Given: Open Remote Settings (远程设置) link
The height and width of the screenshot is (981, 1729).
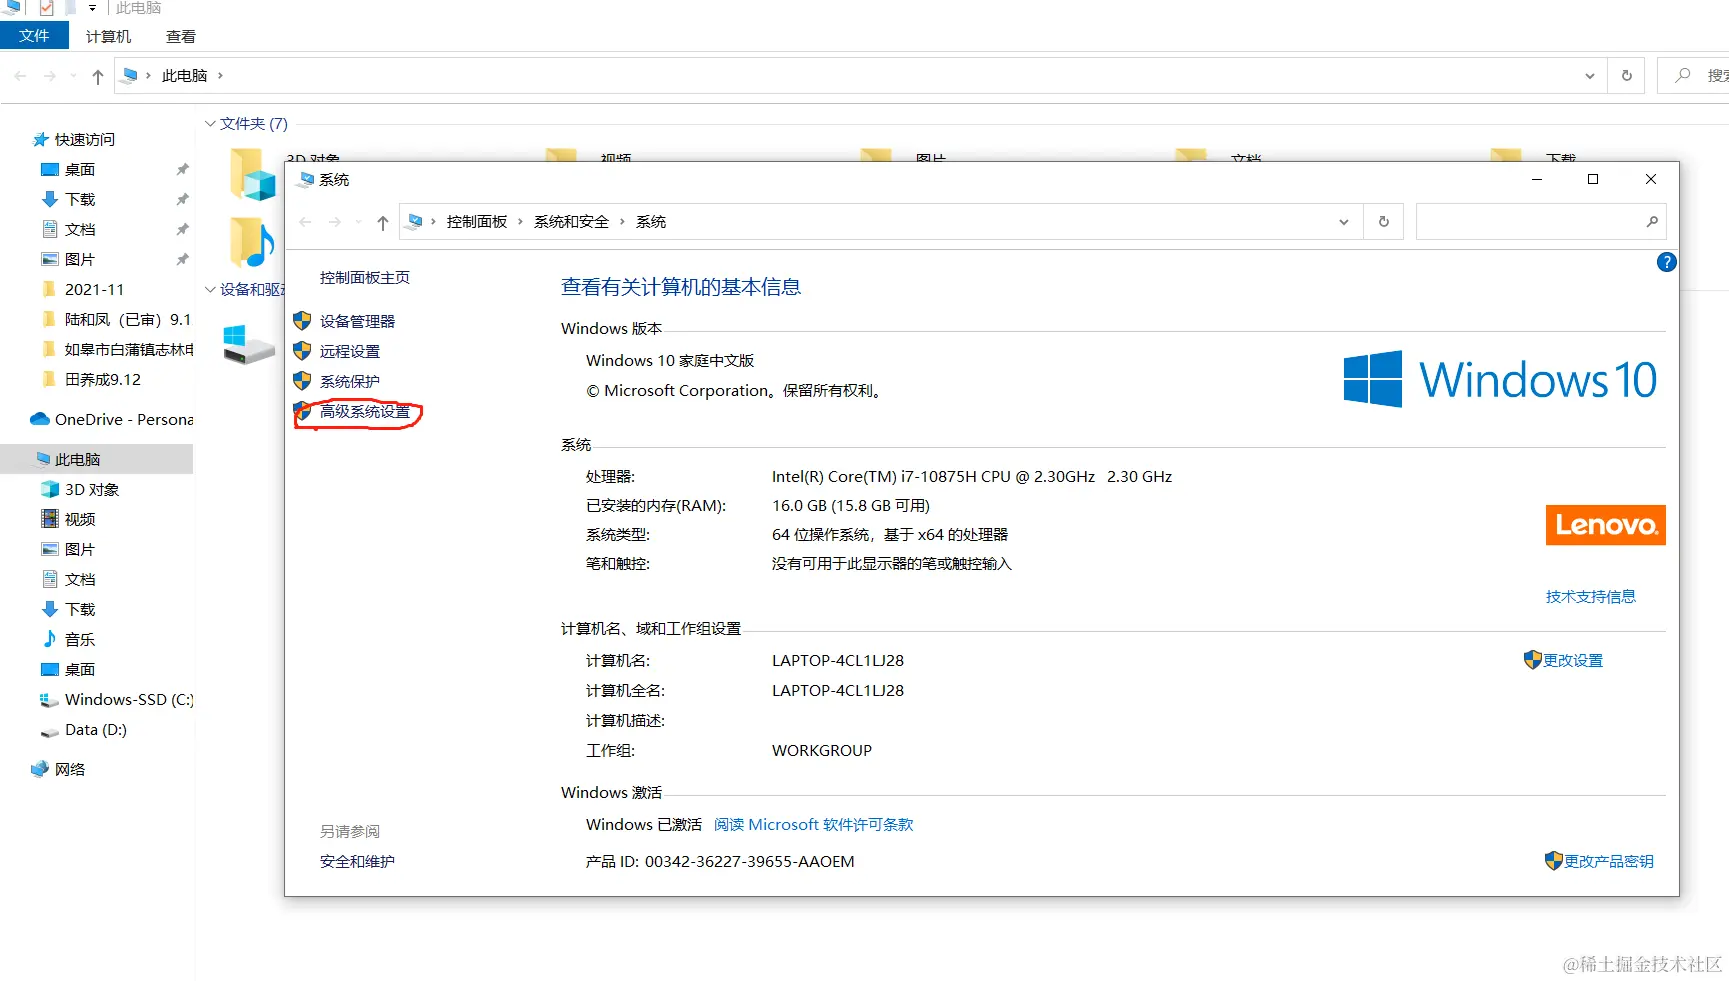Looking at the screenshot, I should 350,351.
